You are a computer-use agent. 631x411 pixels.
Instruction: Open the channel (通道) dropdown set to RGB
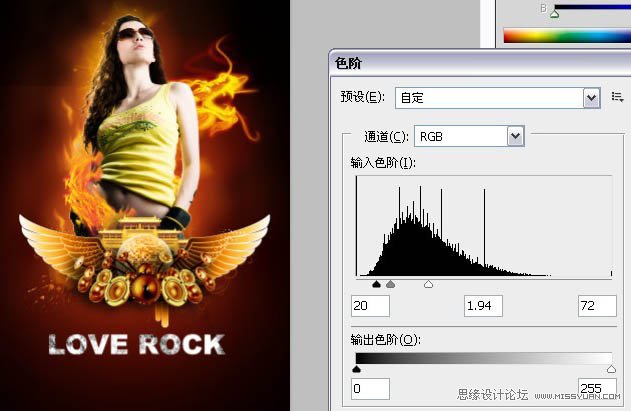pos(469,136)
